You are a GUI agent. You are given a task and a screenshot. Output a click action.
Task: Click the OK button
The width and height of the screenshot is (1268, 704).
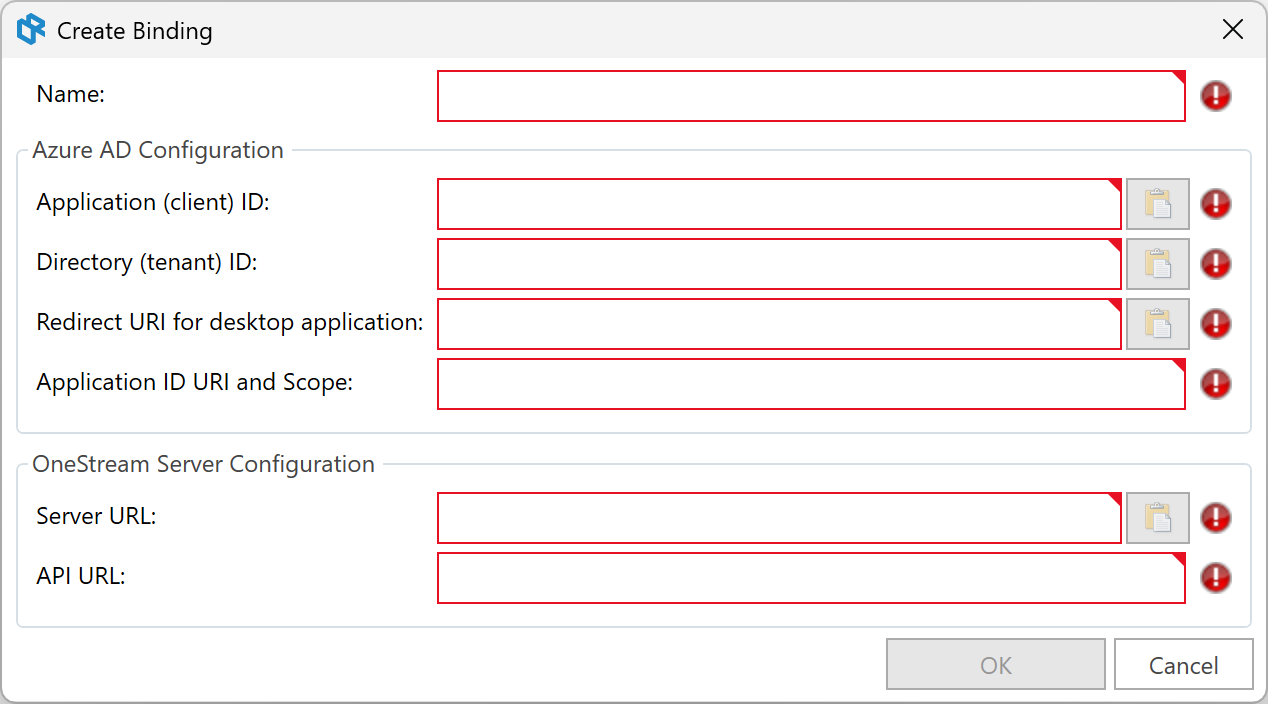[996, 665]
